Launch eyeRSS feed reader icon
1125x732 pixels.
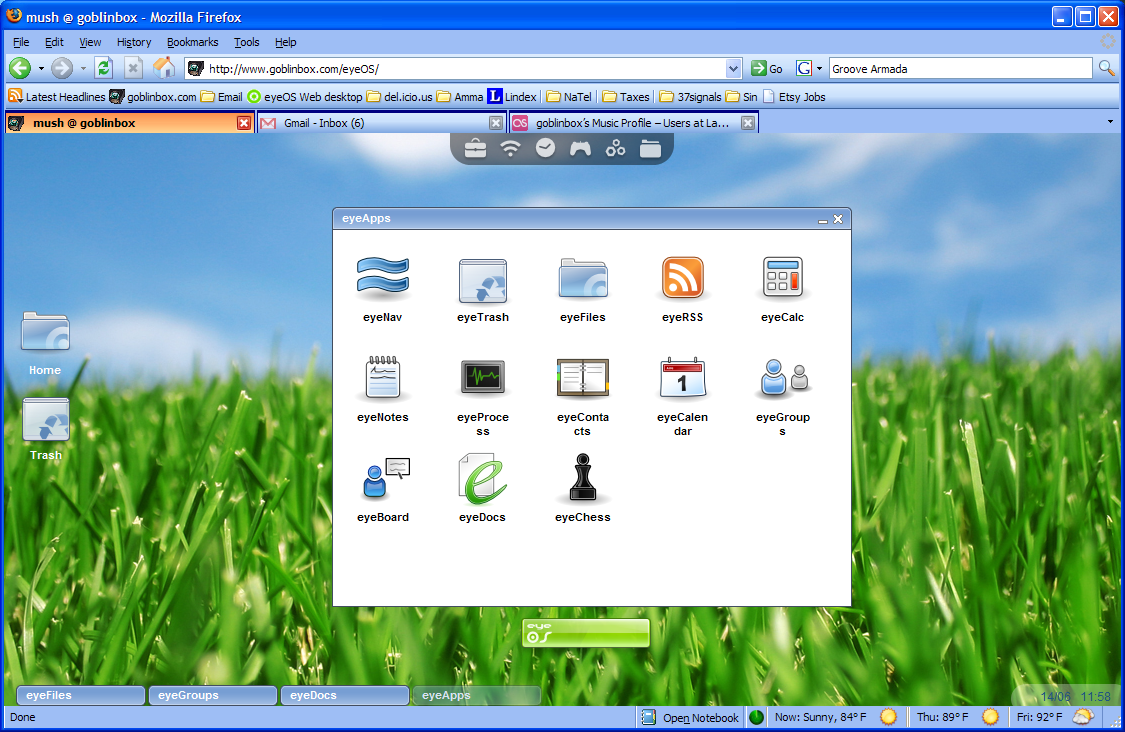coord(682,278)
